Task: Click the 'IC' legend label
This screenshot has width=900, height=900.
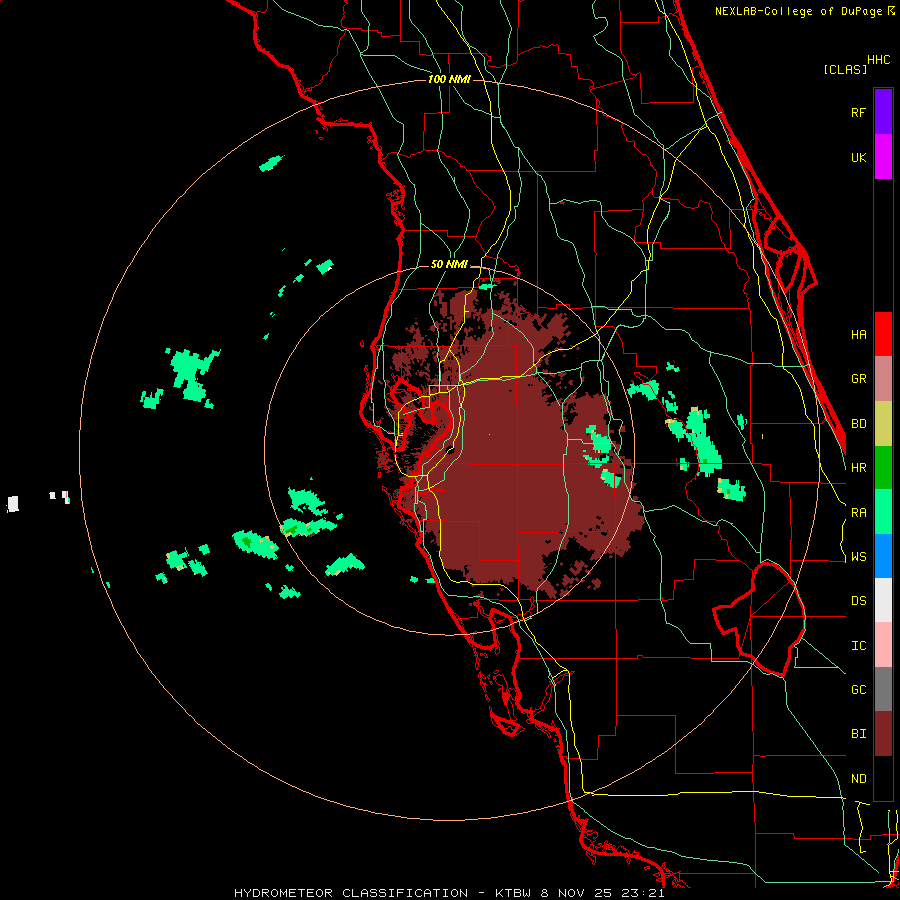Action: [x=858, y=646]
